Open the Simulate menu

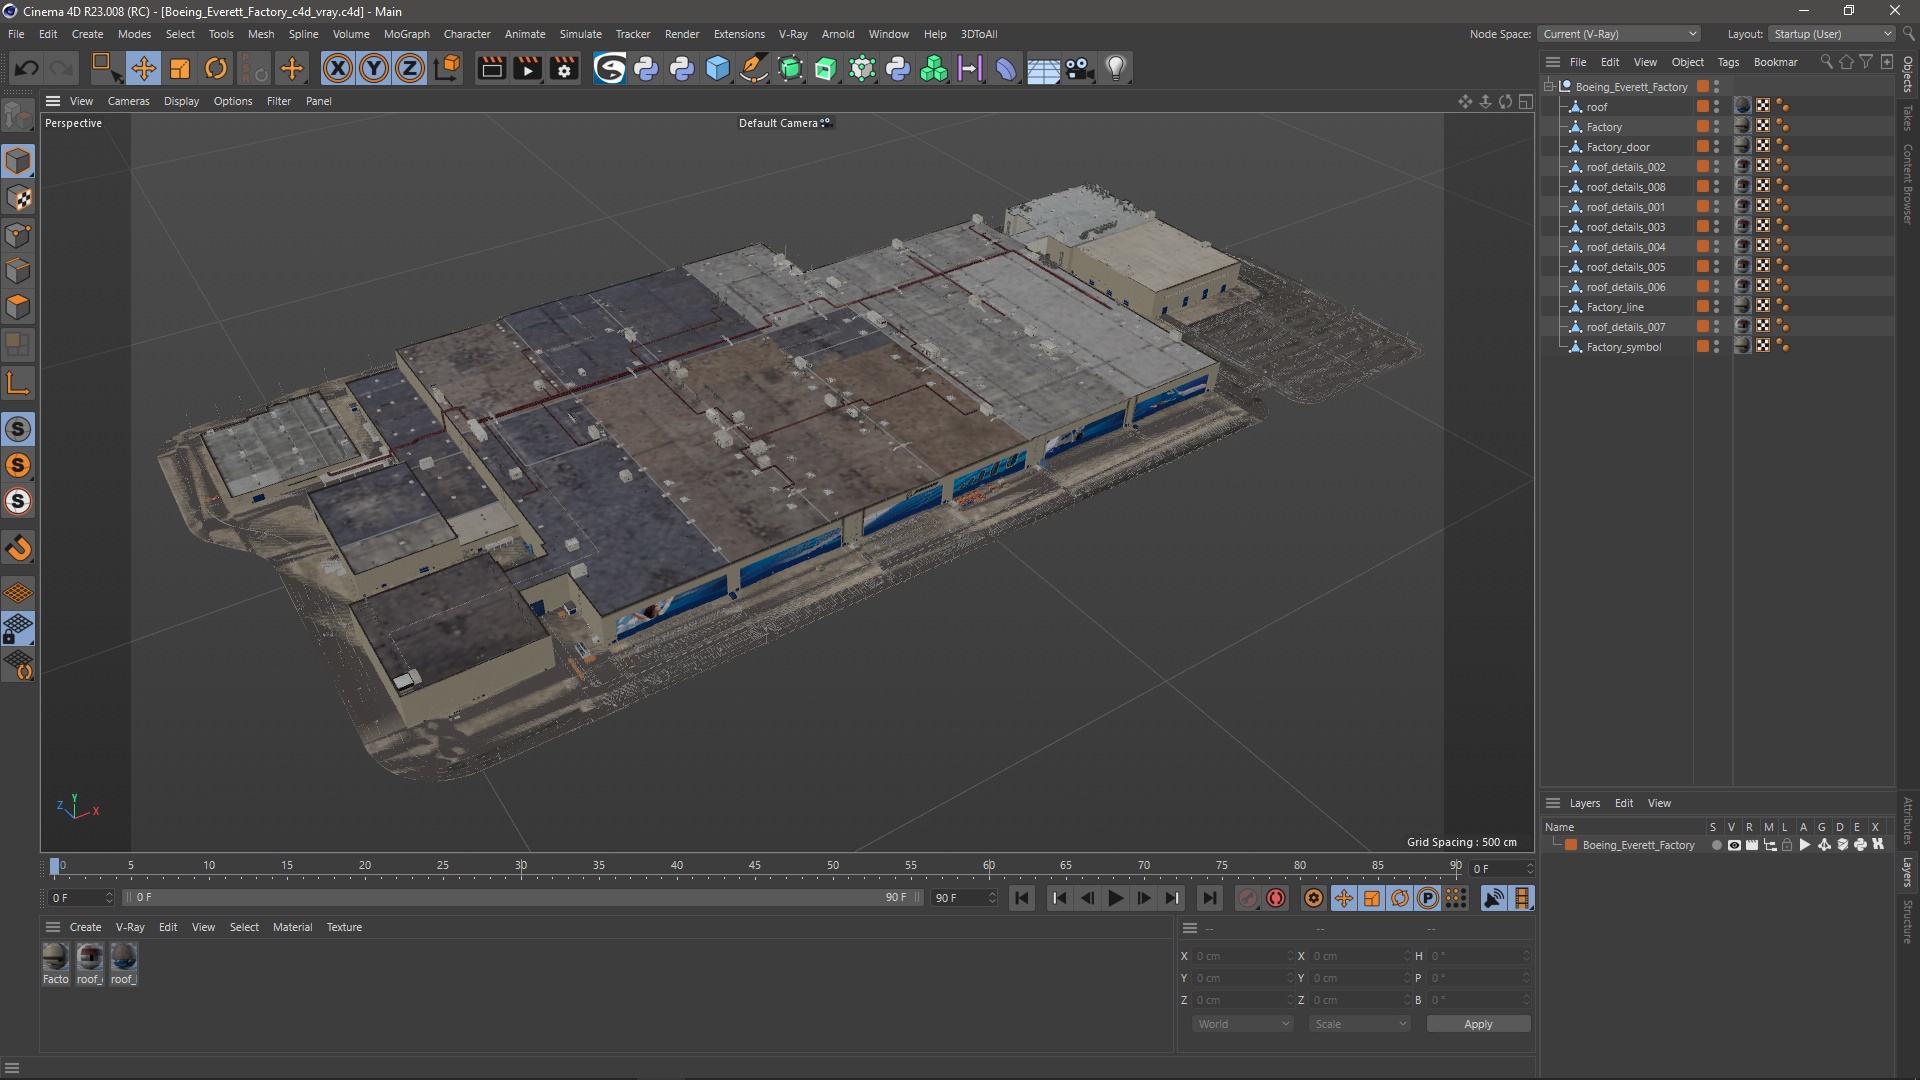point(580,34)
